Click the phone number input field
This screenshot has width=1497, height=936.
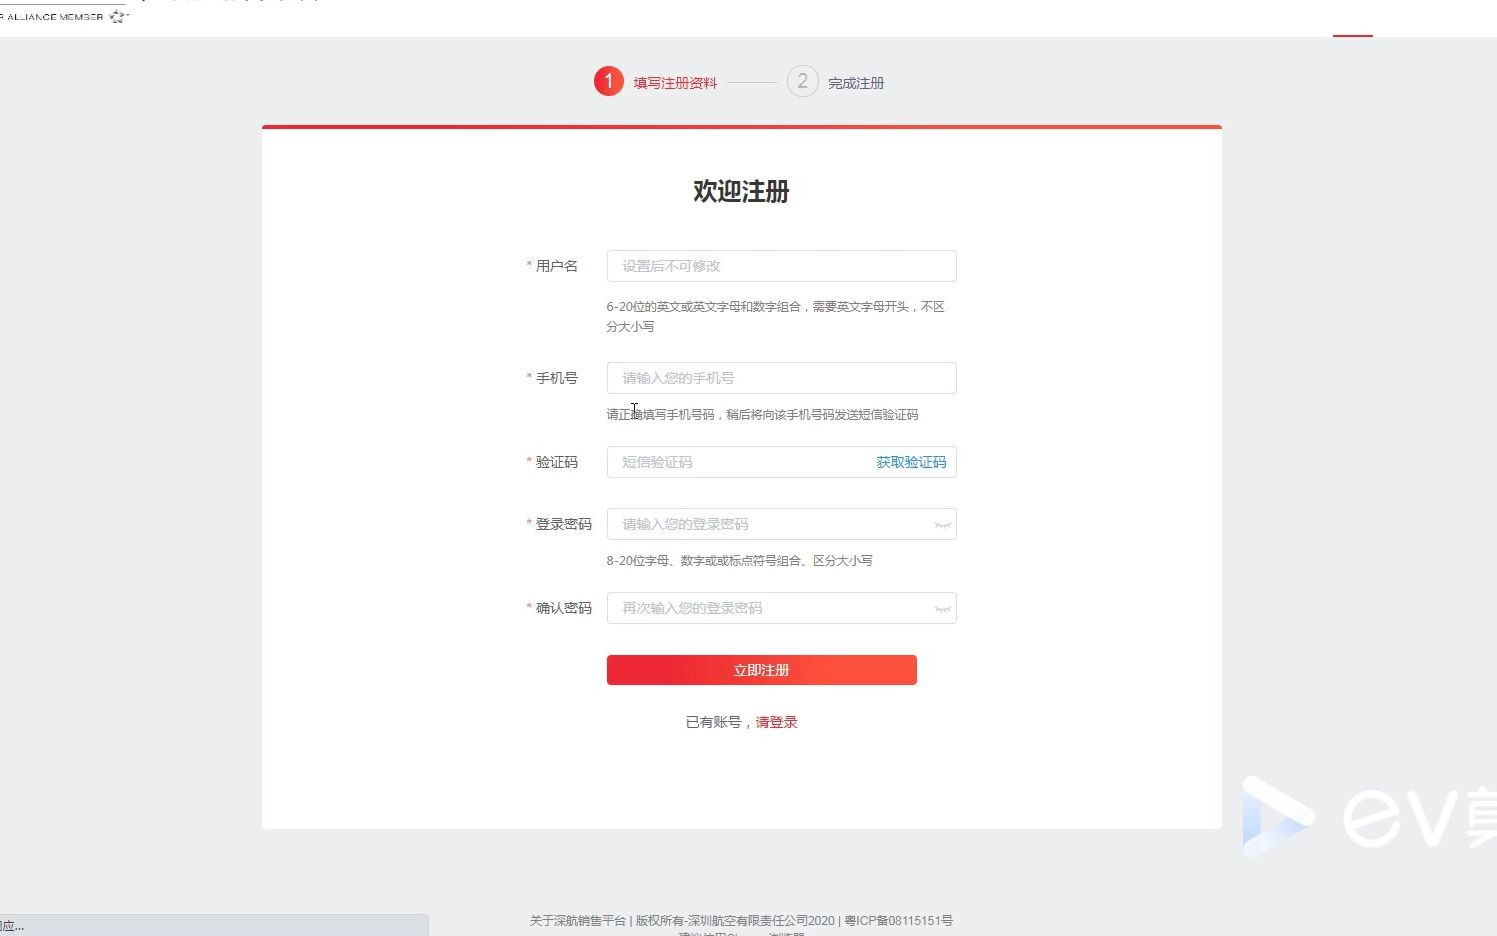pos(781,378)
